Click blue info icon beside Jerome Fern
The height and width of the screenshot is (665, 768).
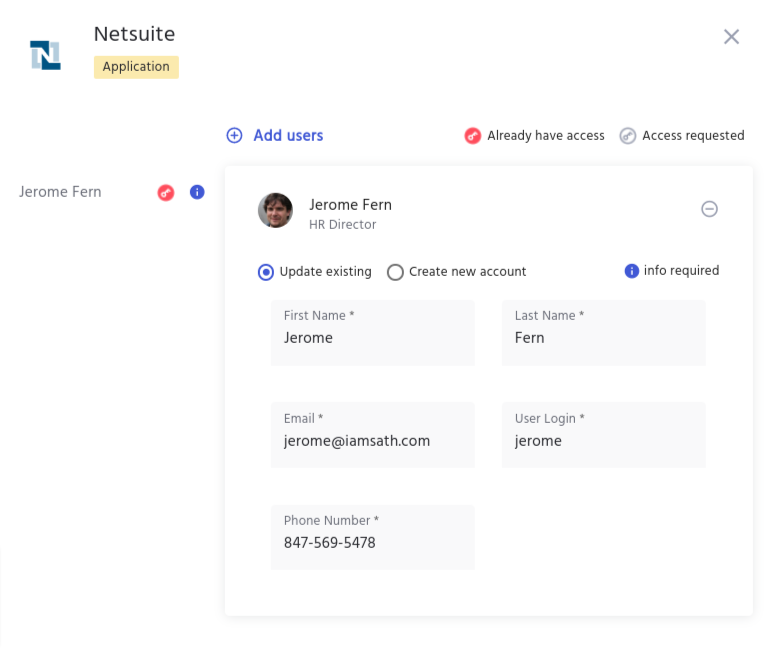(x=197, y=192)
